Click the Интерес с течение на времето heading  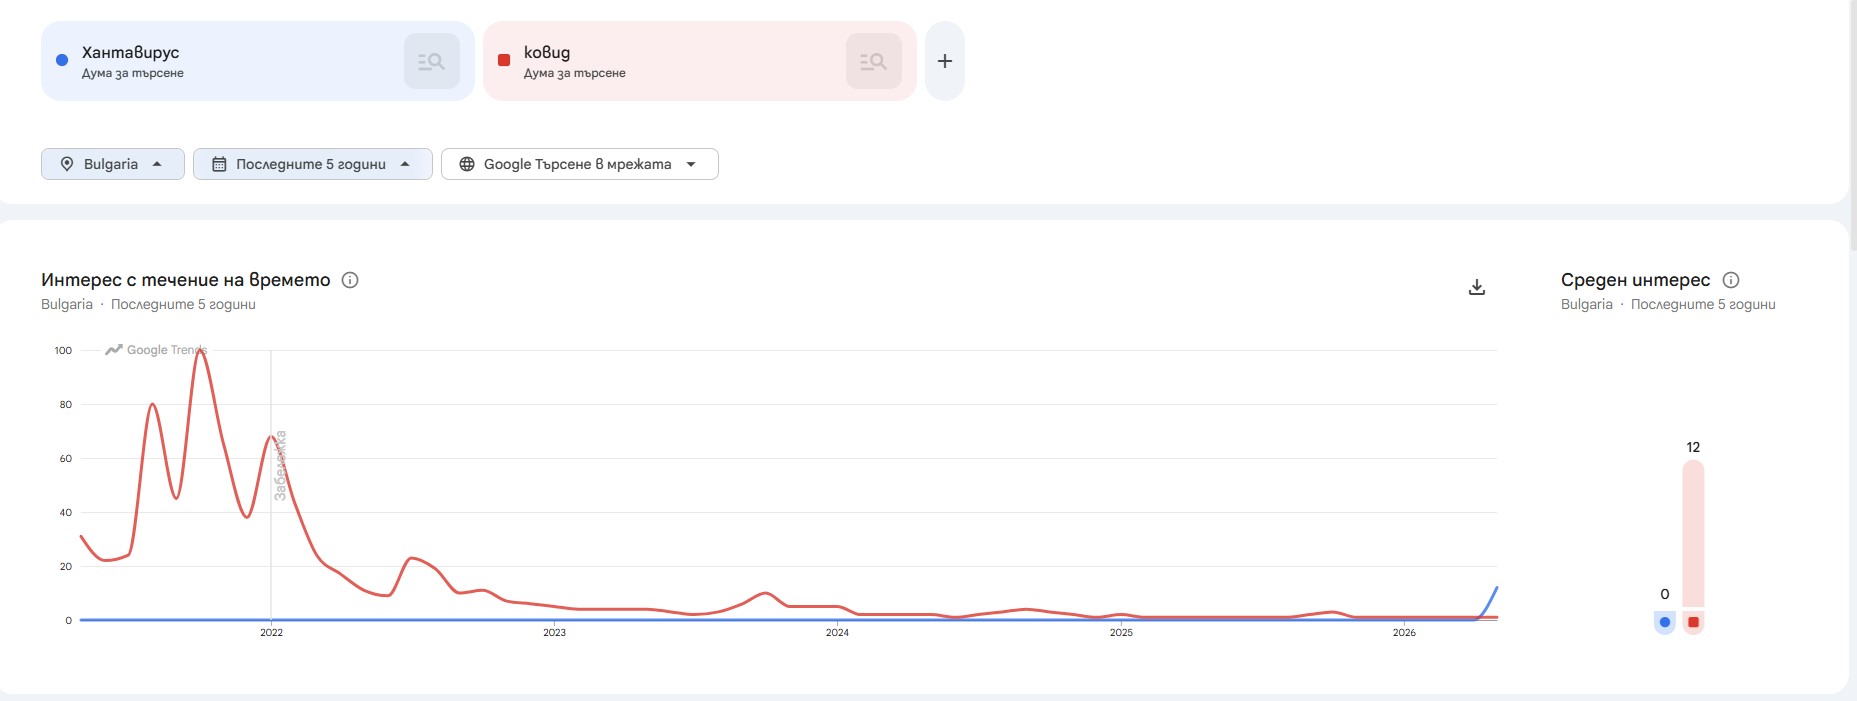pos(186,280)
